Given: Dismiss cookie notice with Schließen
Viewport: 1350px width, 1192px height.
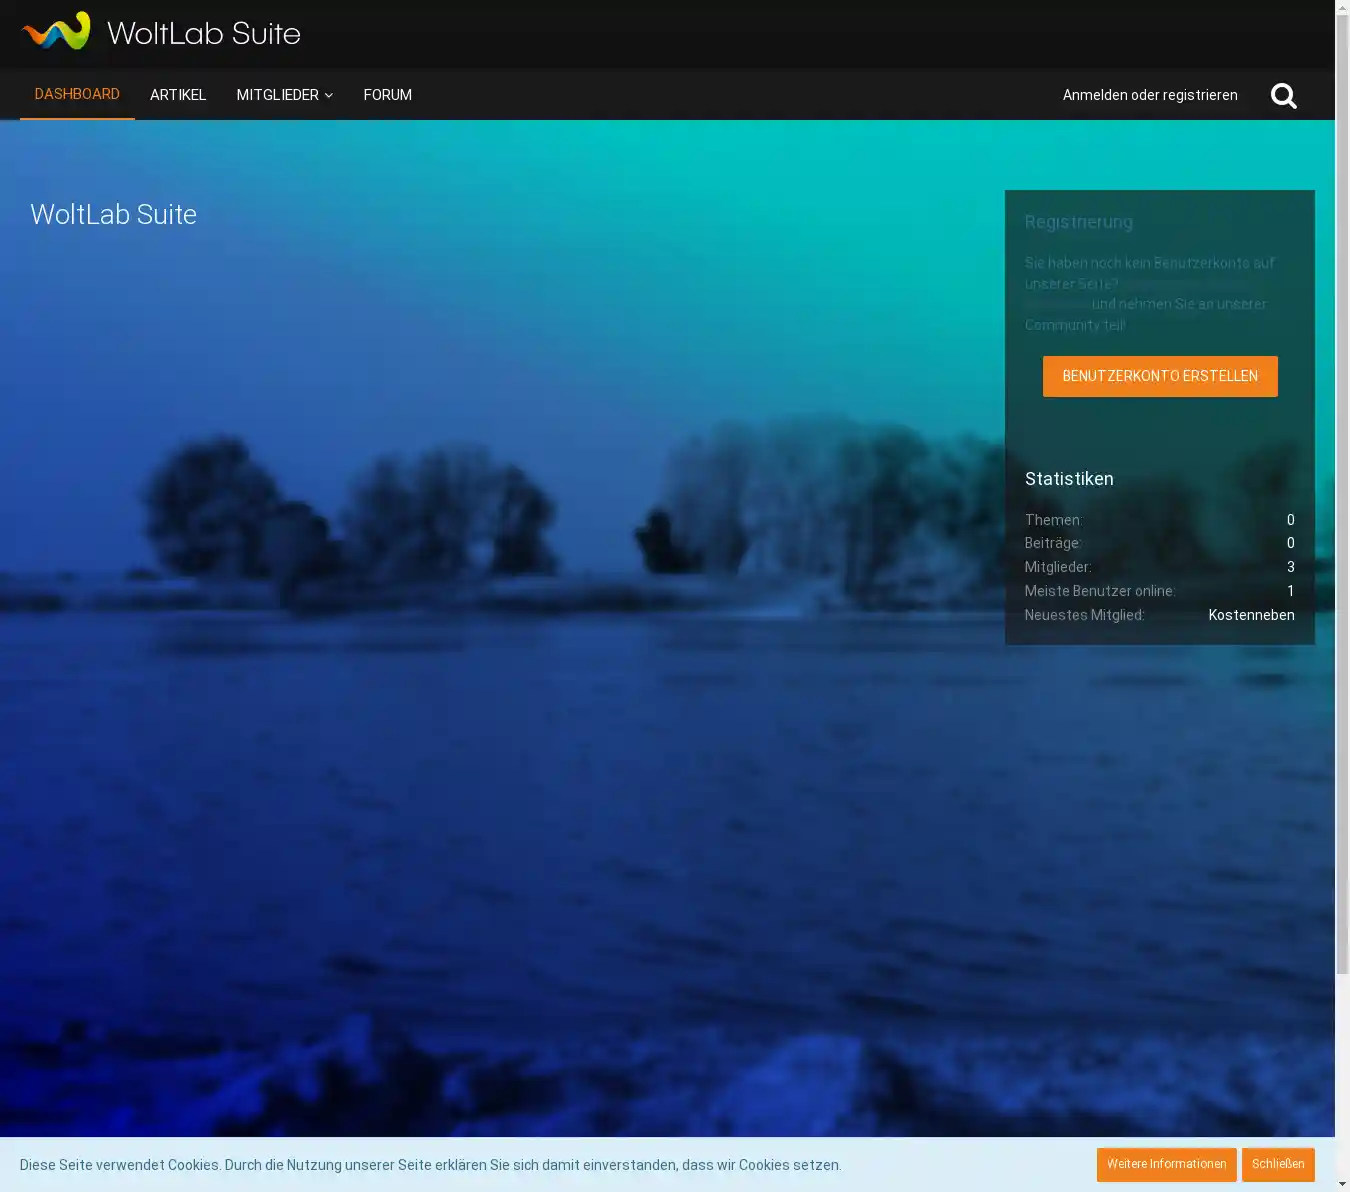Looking at the screenshot, I should coord(1277,1164).
